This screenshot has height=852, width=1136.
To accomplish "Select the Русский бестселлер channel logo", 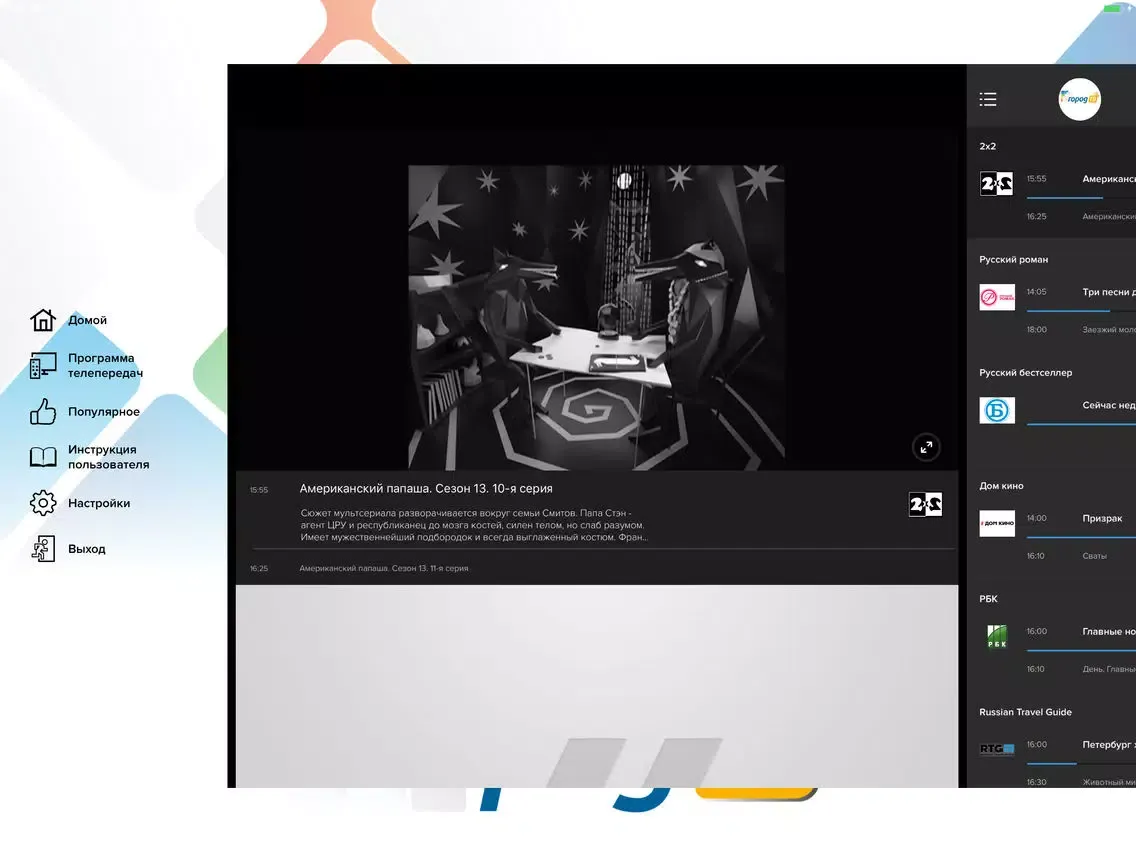I will 997,410.
